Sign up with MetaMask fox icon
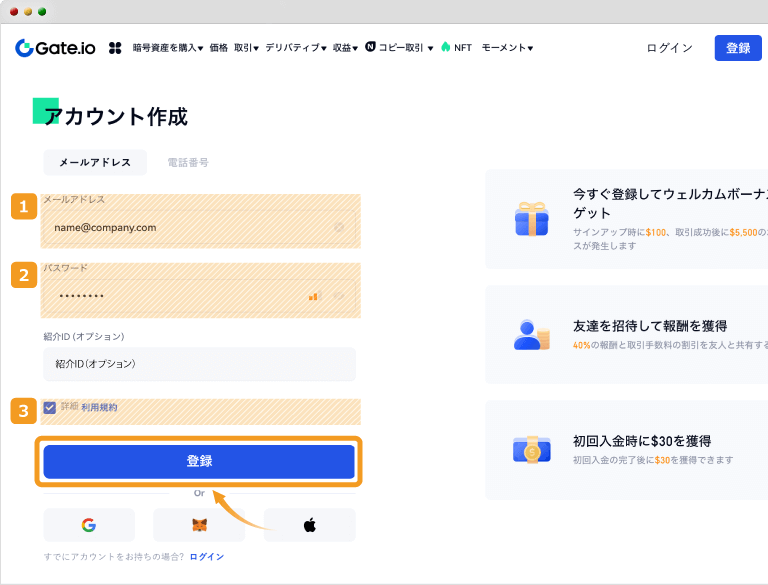Image resolution: width=768 pixels, height=585 pixels. [199, 525]
